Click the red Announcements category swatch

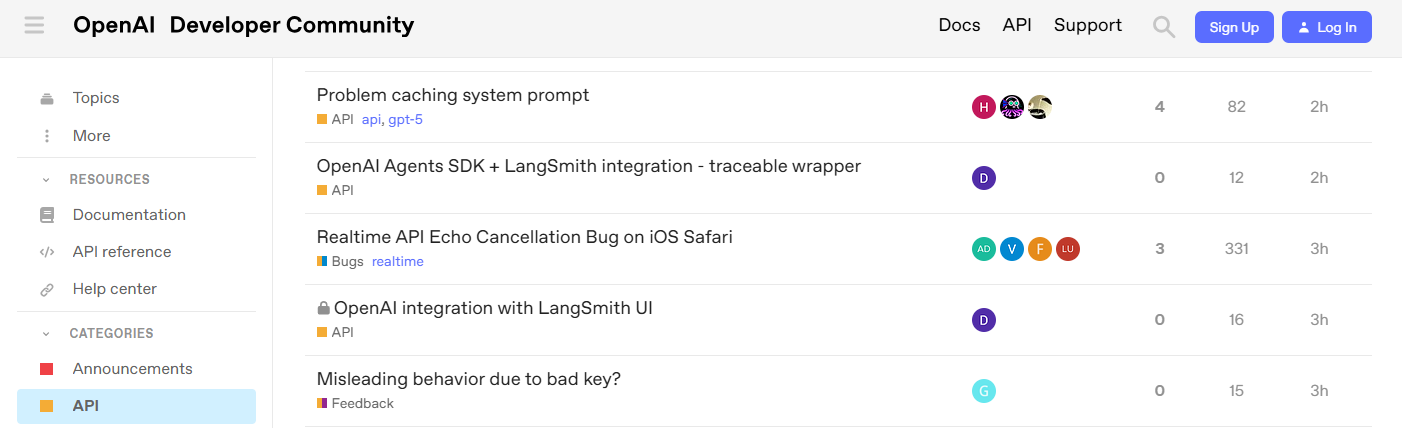pyautogui.click(x=46, y=369)
